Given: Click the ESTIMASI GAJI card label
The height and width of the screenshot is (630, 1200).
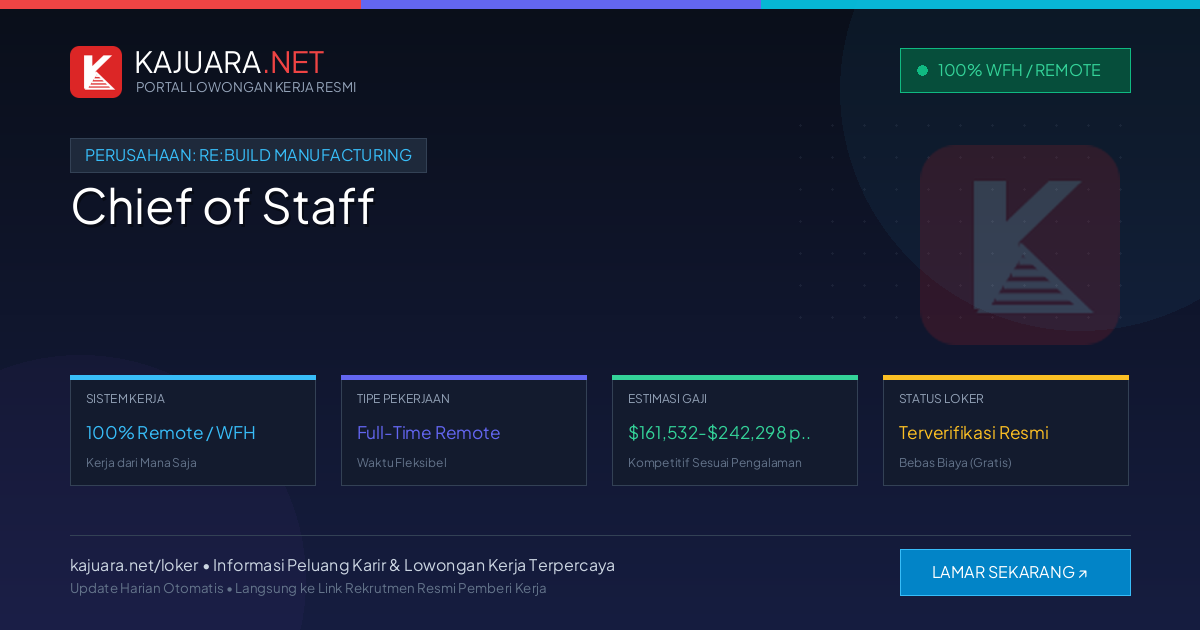Looking at the screenshot, I should (667, 398).
